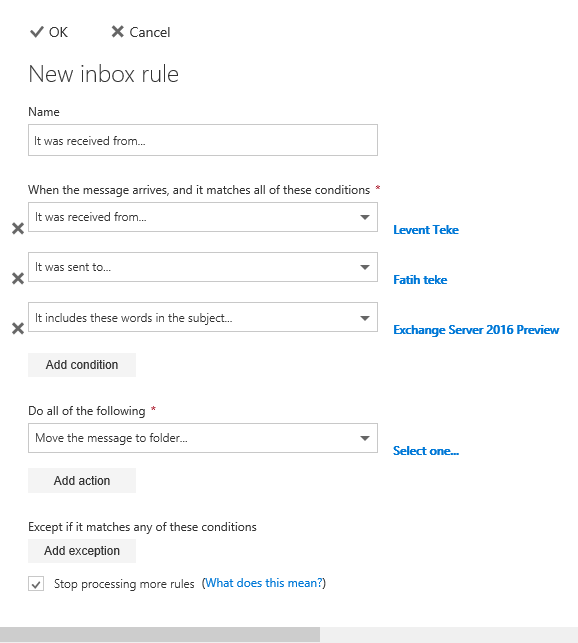Screen dimensions: 578x643
Task: Open the Fatih teke recipient link
Action: coord(420,280)
